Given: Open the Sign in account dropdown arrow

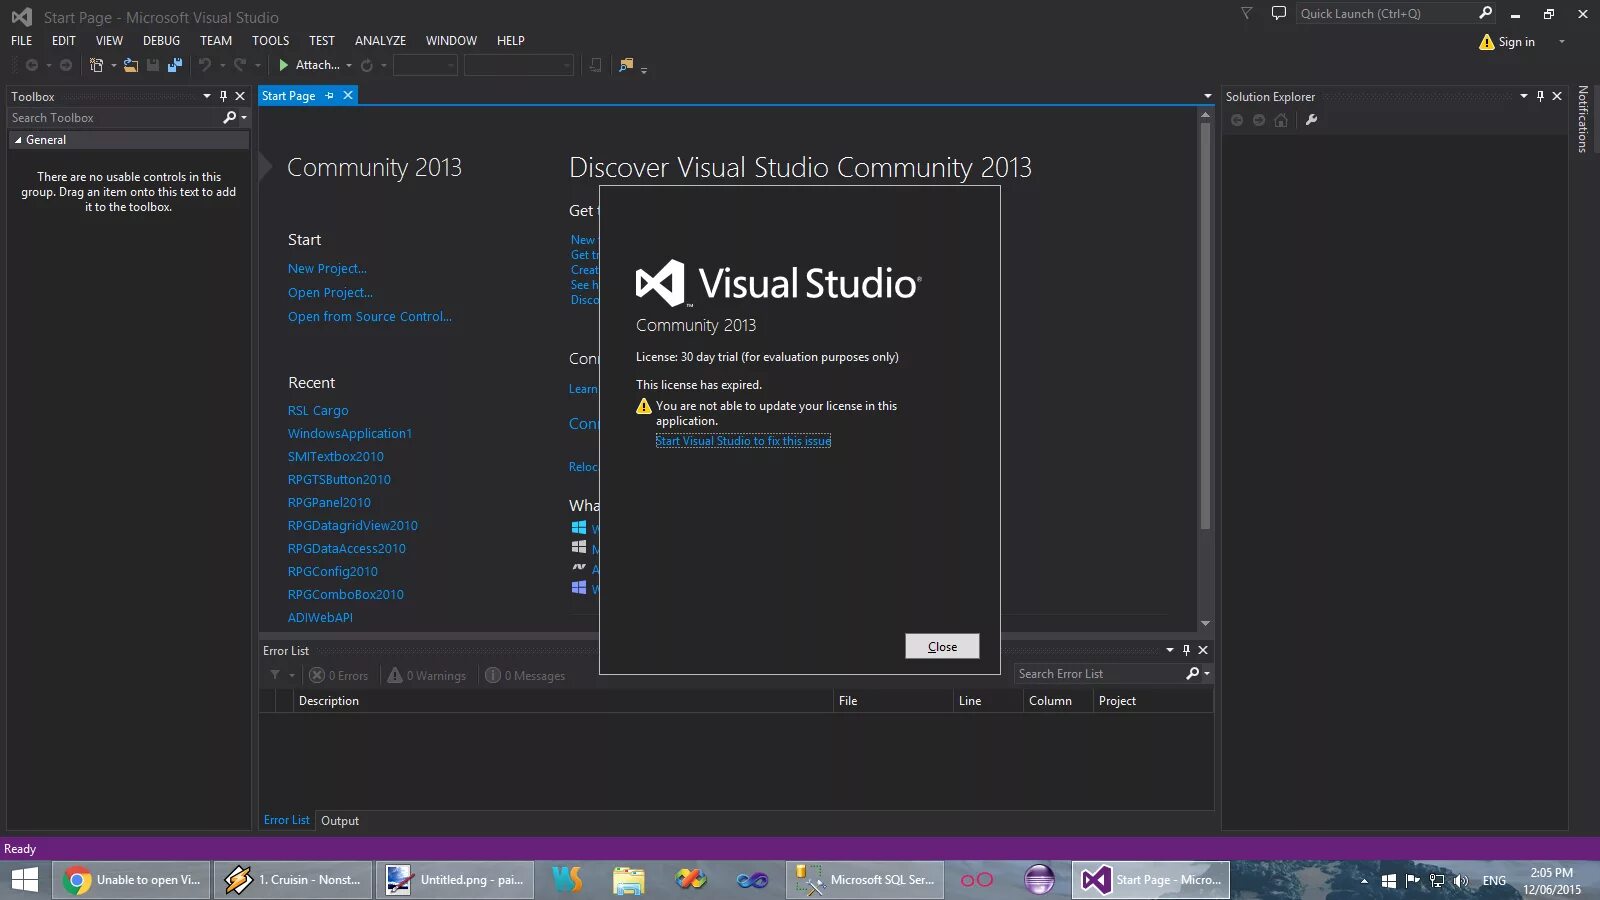Looking at the screenshot, I should (x=1562, y=42).
